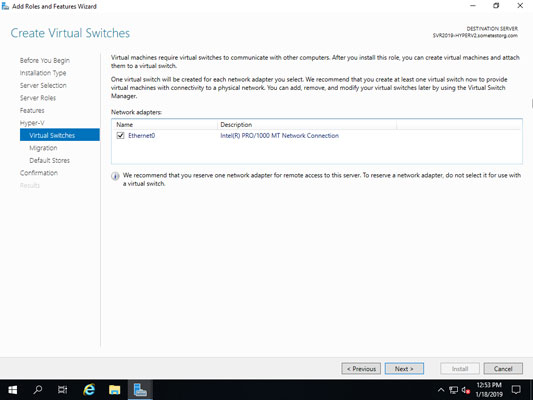This screenshot has width=533, height=400.
Task: Click the wizard icon in title bar
Action: (5, 6)
